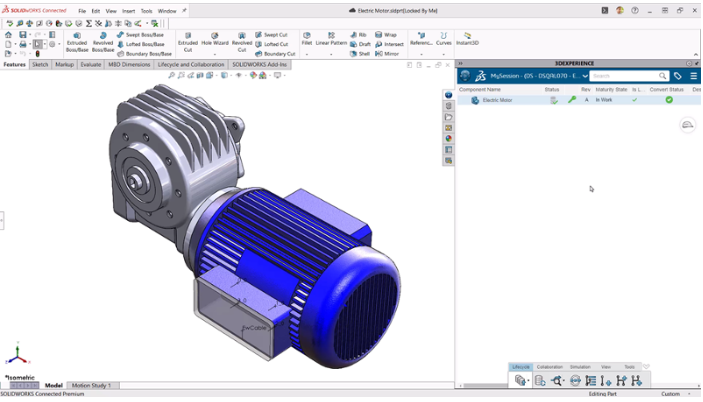Image resolution: width=703 pixels, height=402 pixels.
Task: Pin the SOLIDWORKS menu bar
Action: [184, 10]
